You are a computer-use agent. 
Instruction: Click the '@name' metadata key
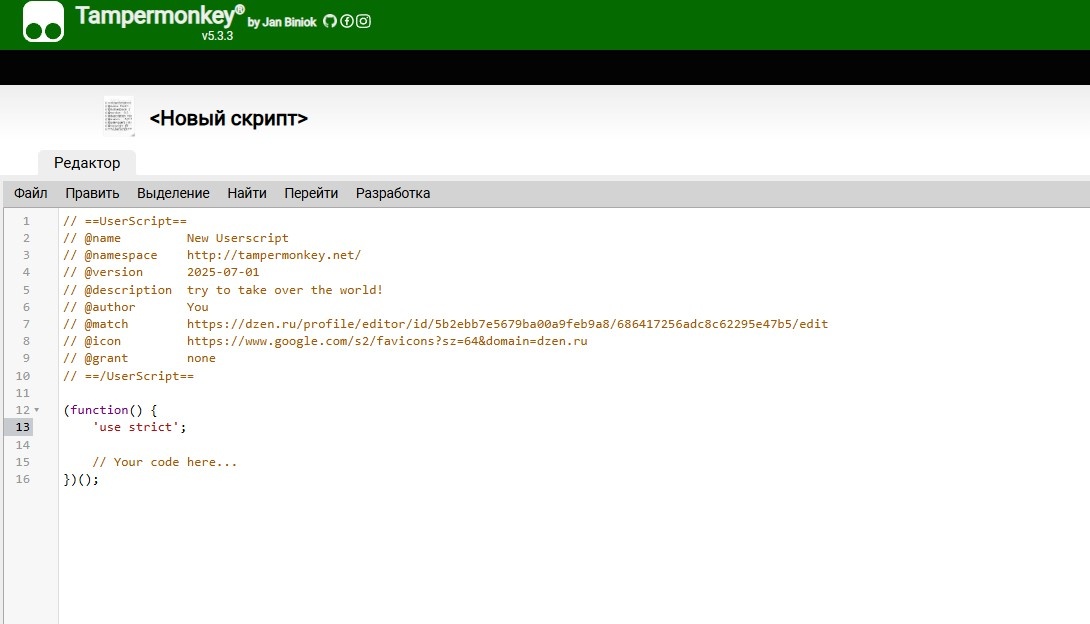[103, 238]
